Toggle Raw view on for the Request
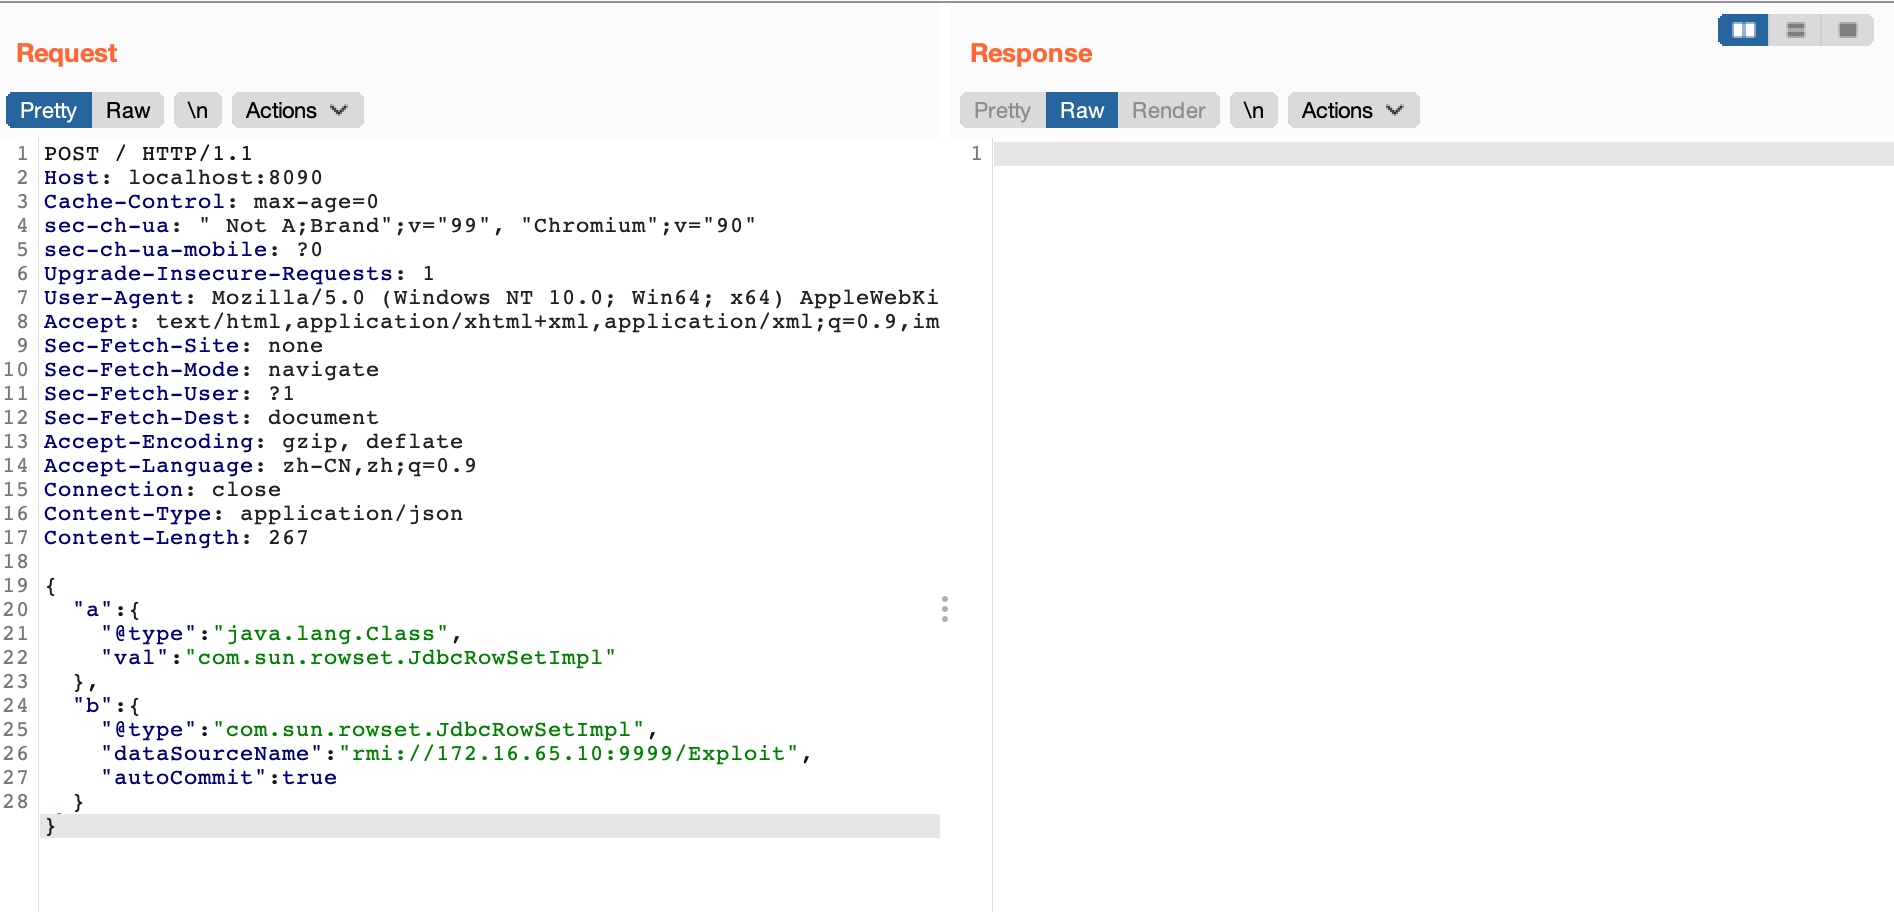This screenshot has height=912, width=1894. click(126, 110)
